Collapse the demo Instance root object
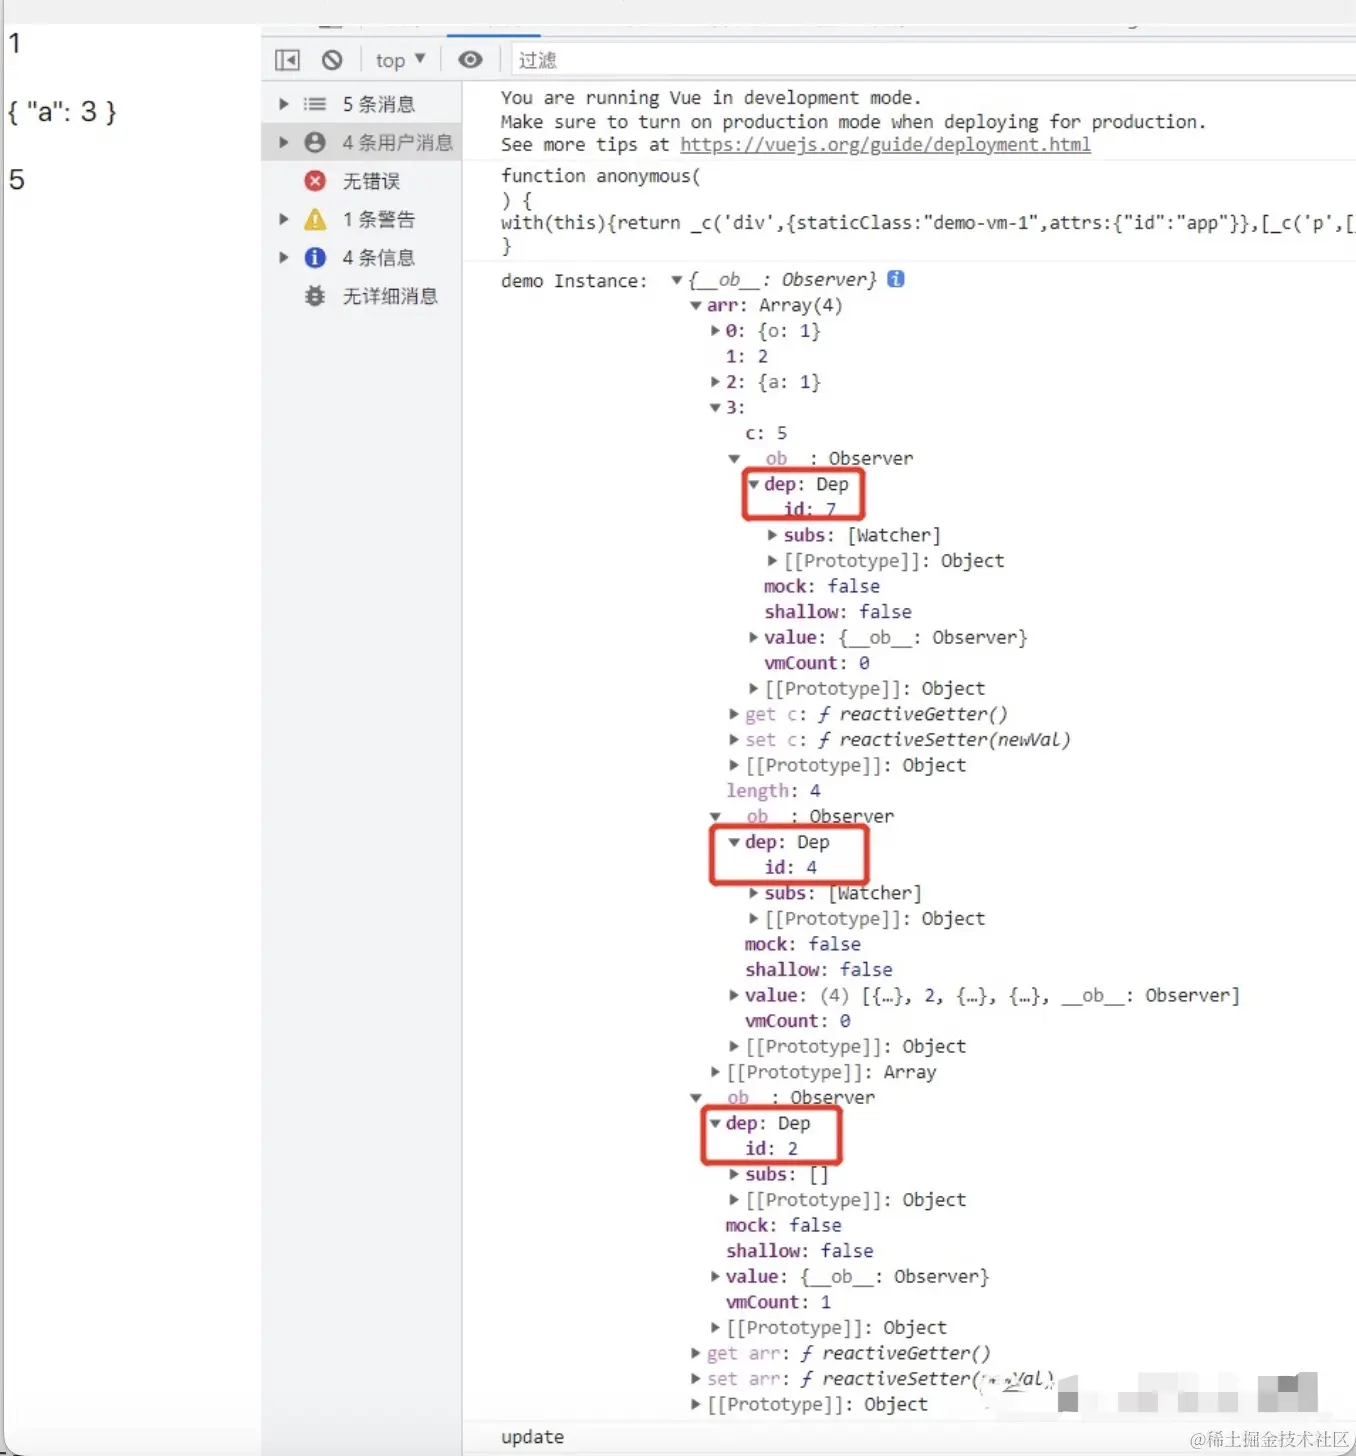The width and height of the screenshot is (1356, 1456). tap(677, 280)
